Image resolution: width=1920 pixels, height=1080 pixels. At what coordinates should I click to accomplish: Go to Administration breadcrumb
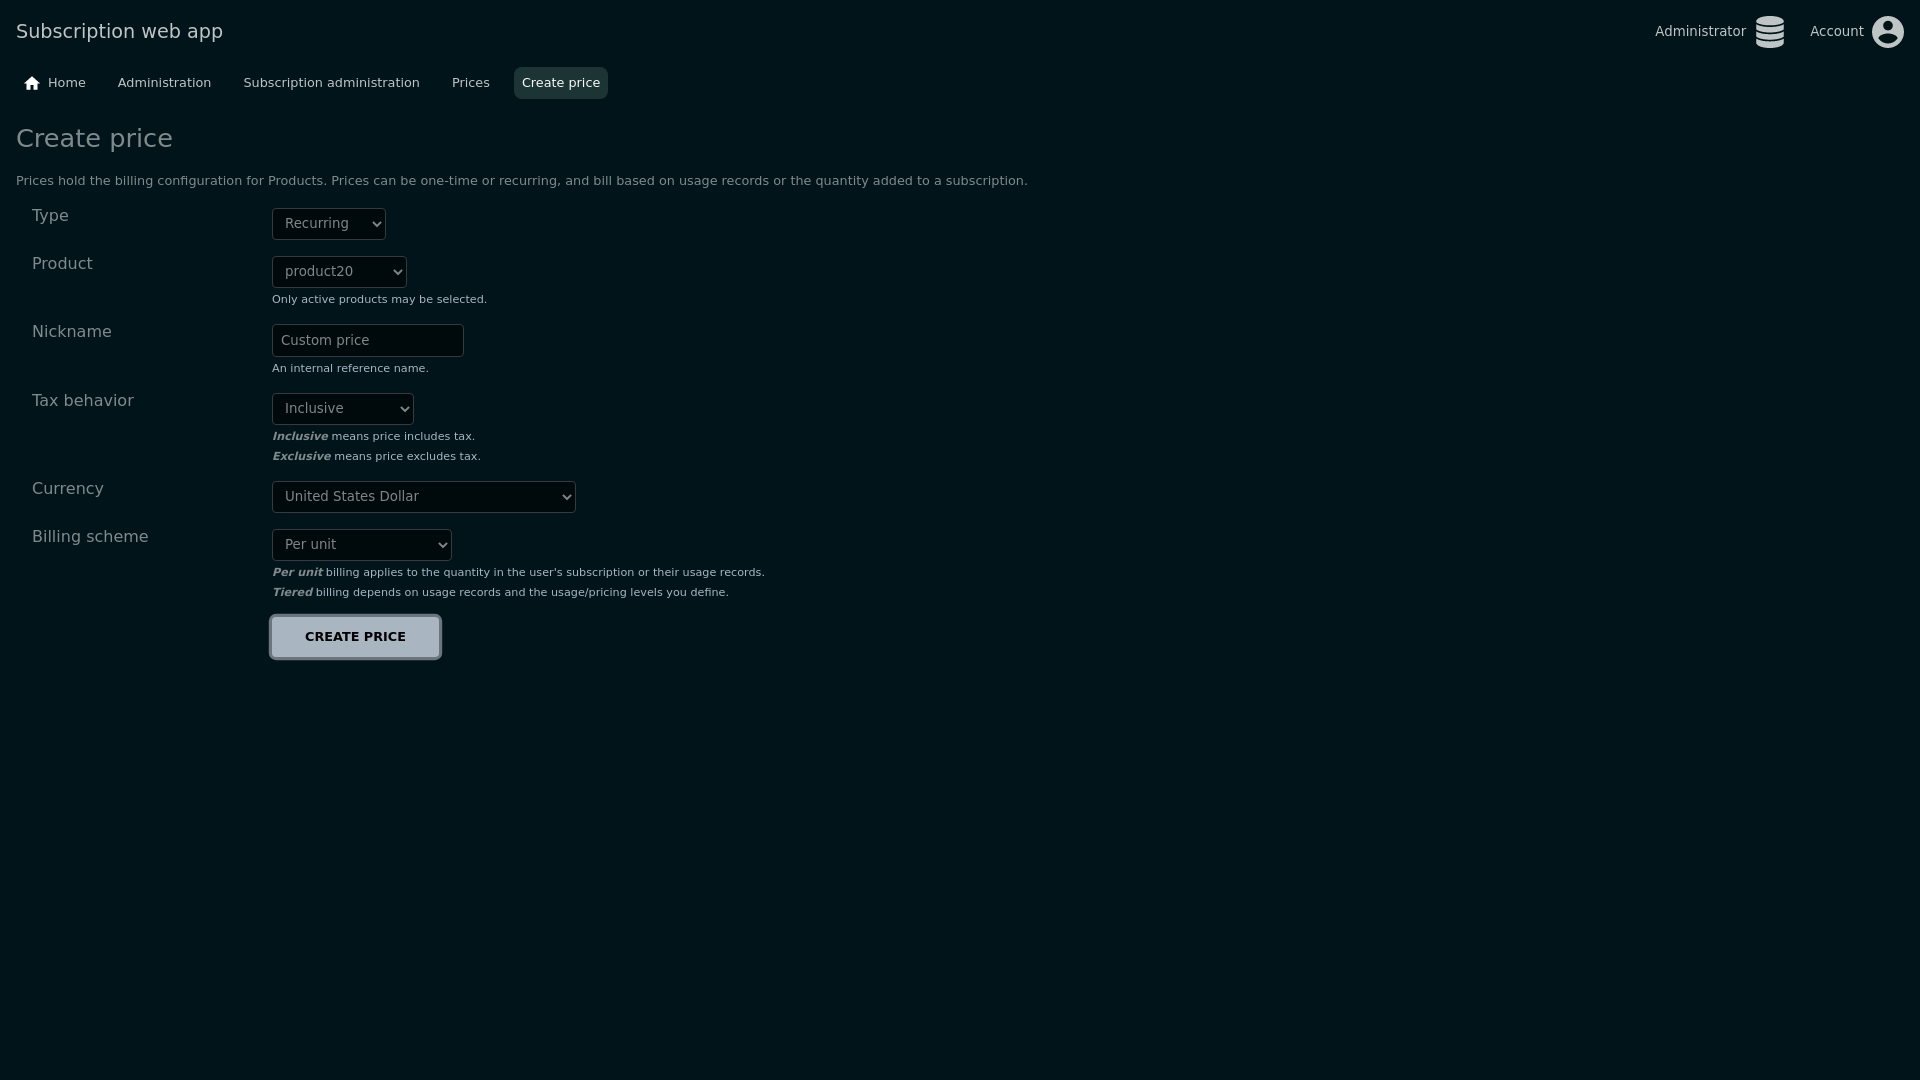tap(164, 83)
